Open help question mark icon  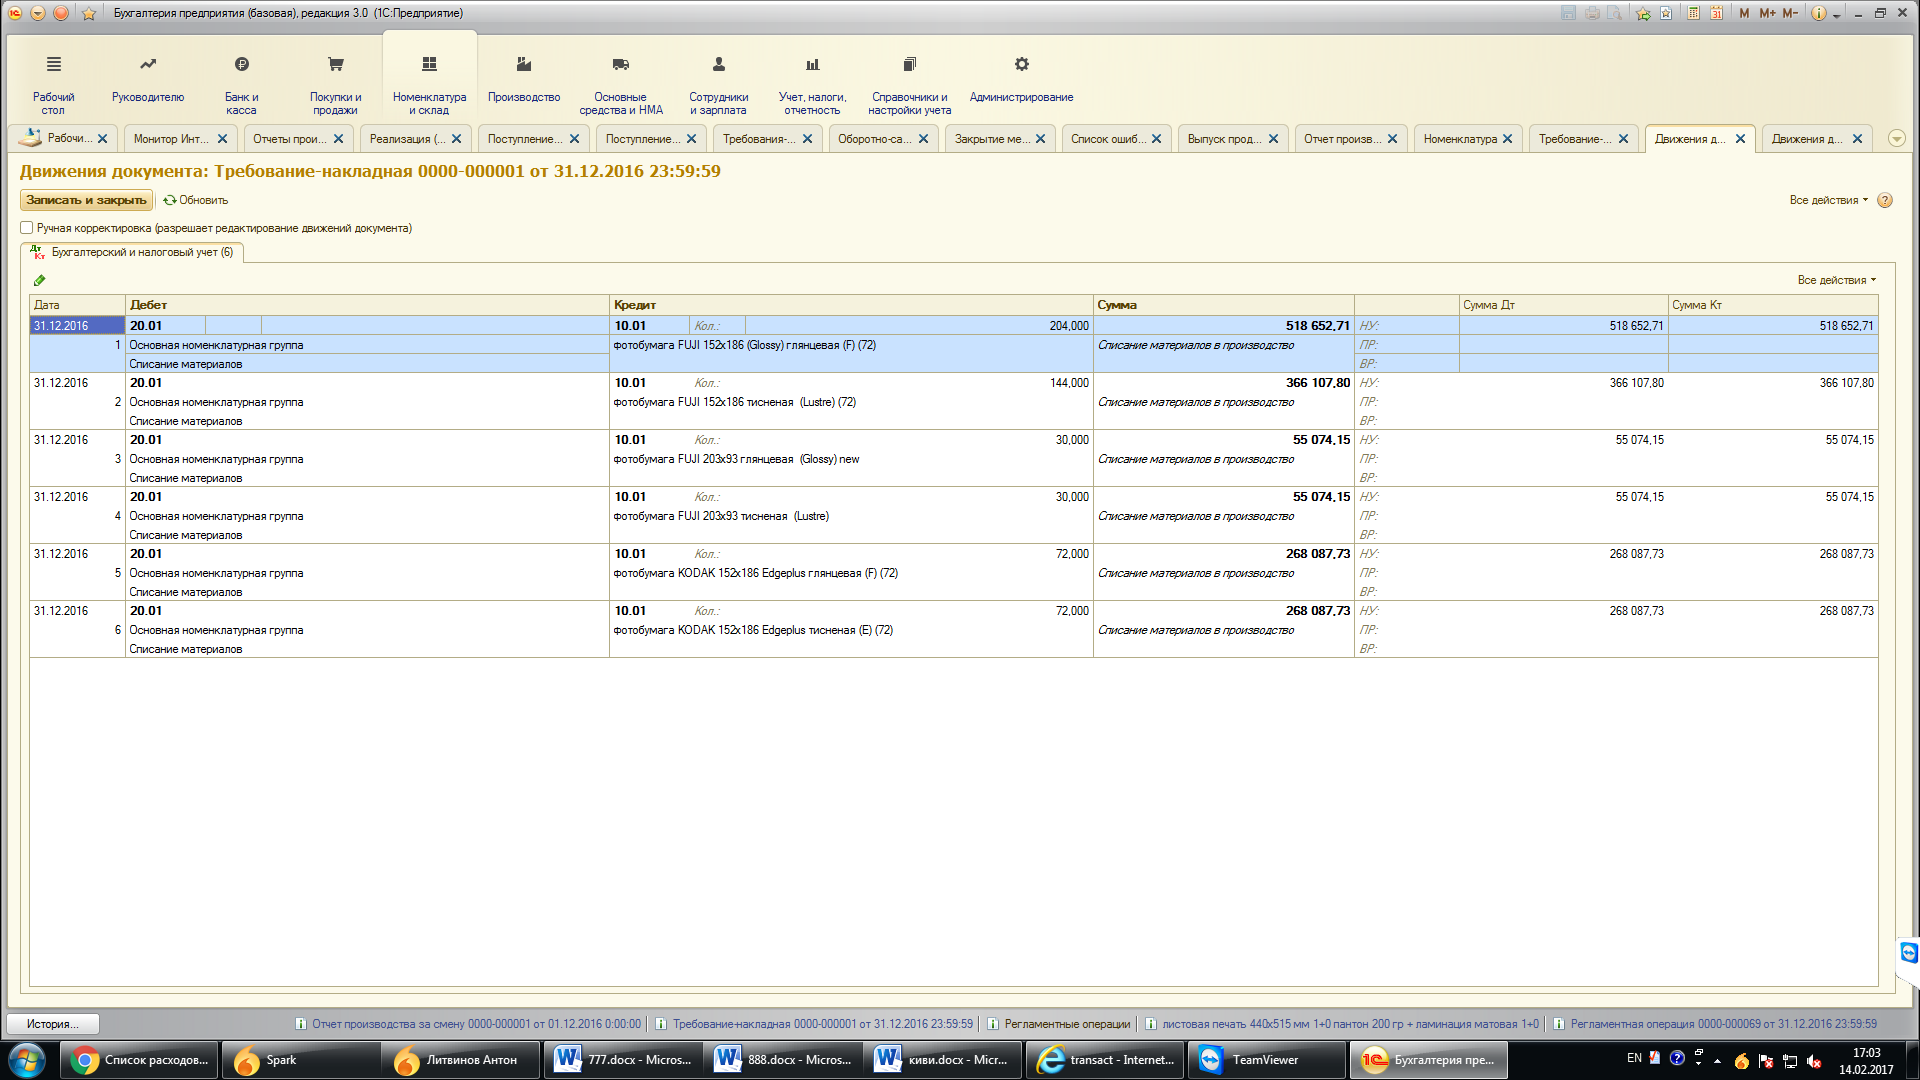1884,200
